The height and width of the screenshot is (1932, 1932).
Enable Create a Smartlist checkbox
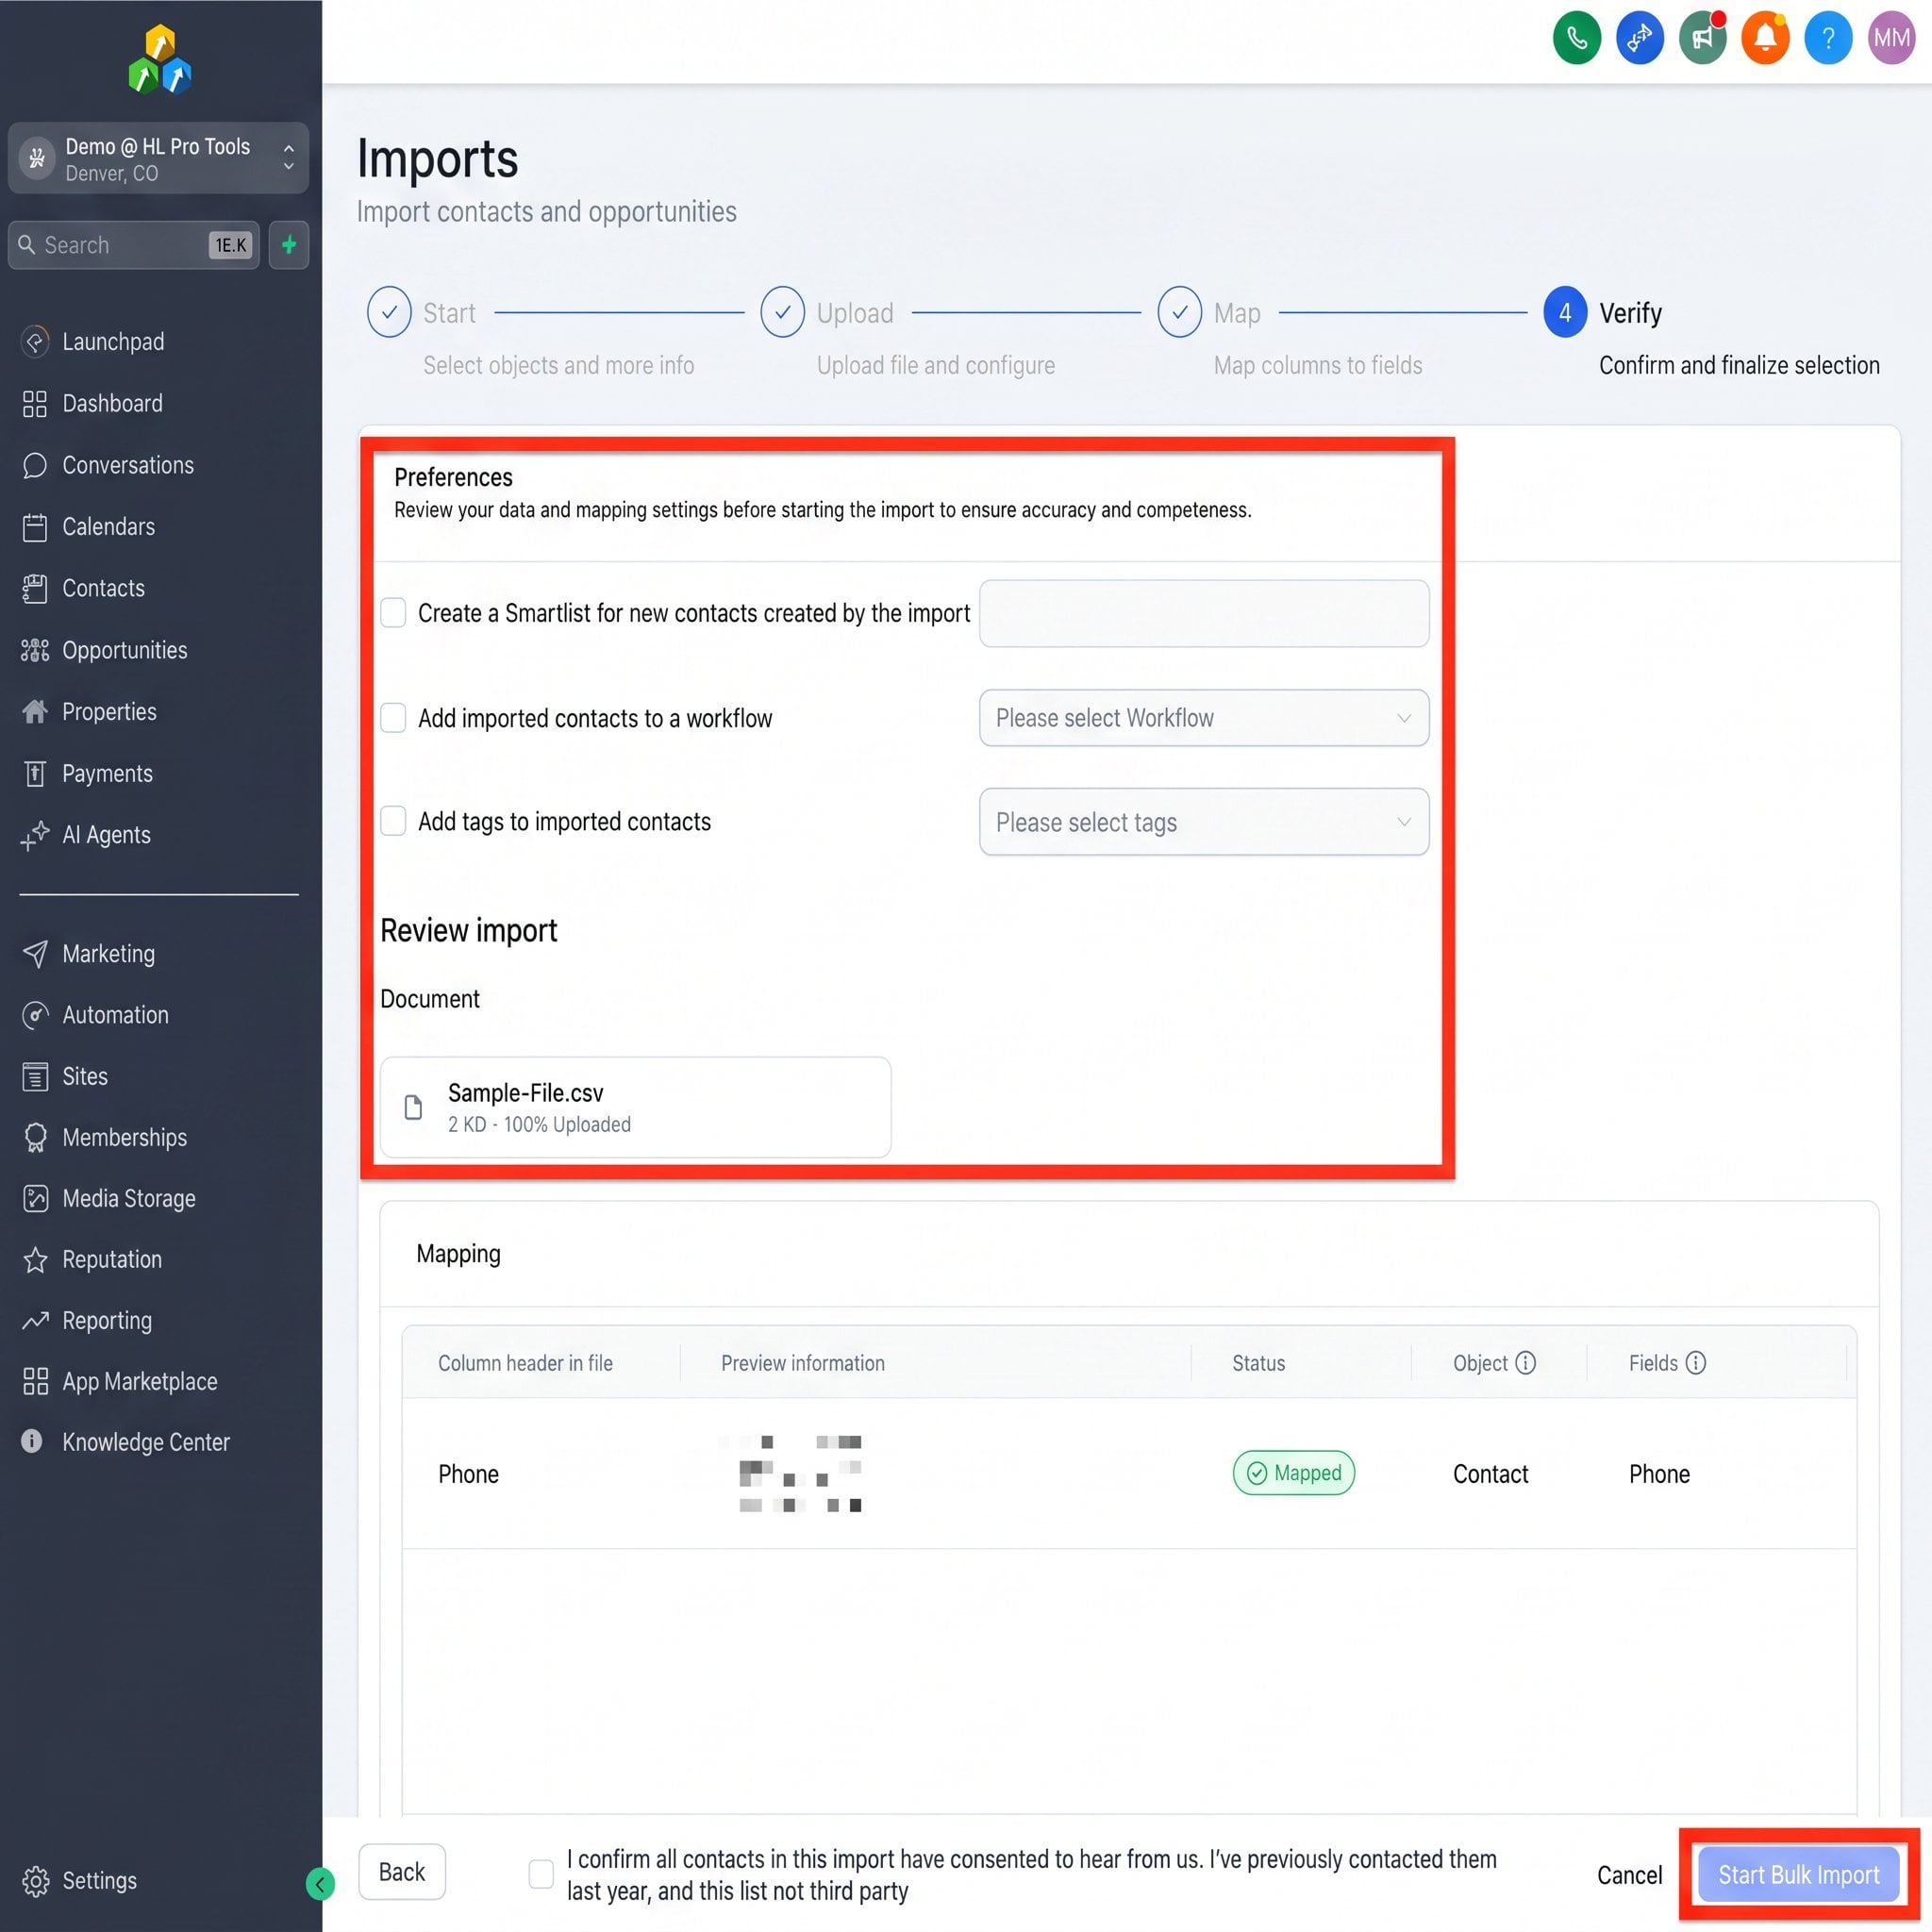click(393, 613)
